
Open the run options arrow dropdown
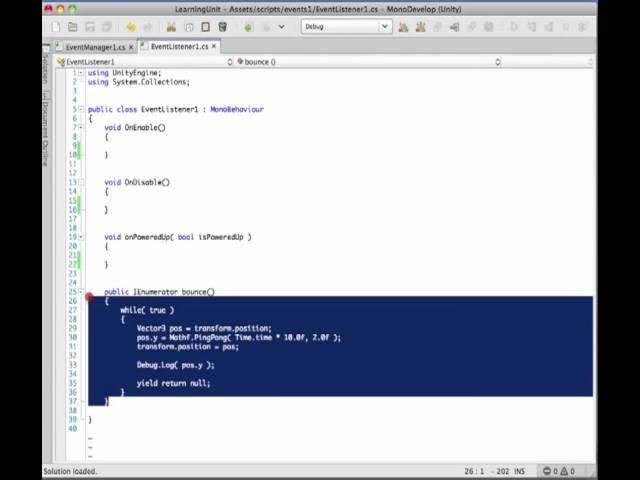[x=282, y=27]
